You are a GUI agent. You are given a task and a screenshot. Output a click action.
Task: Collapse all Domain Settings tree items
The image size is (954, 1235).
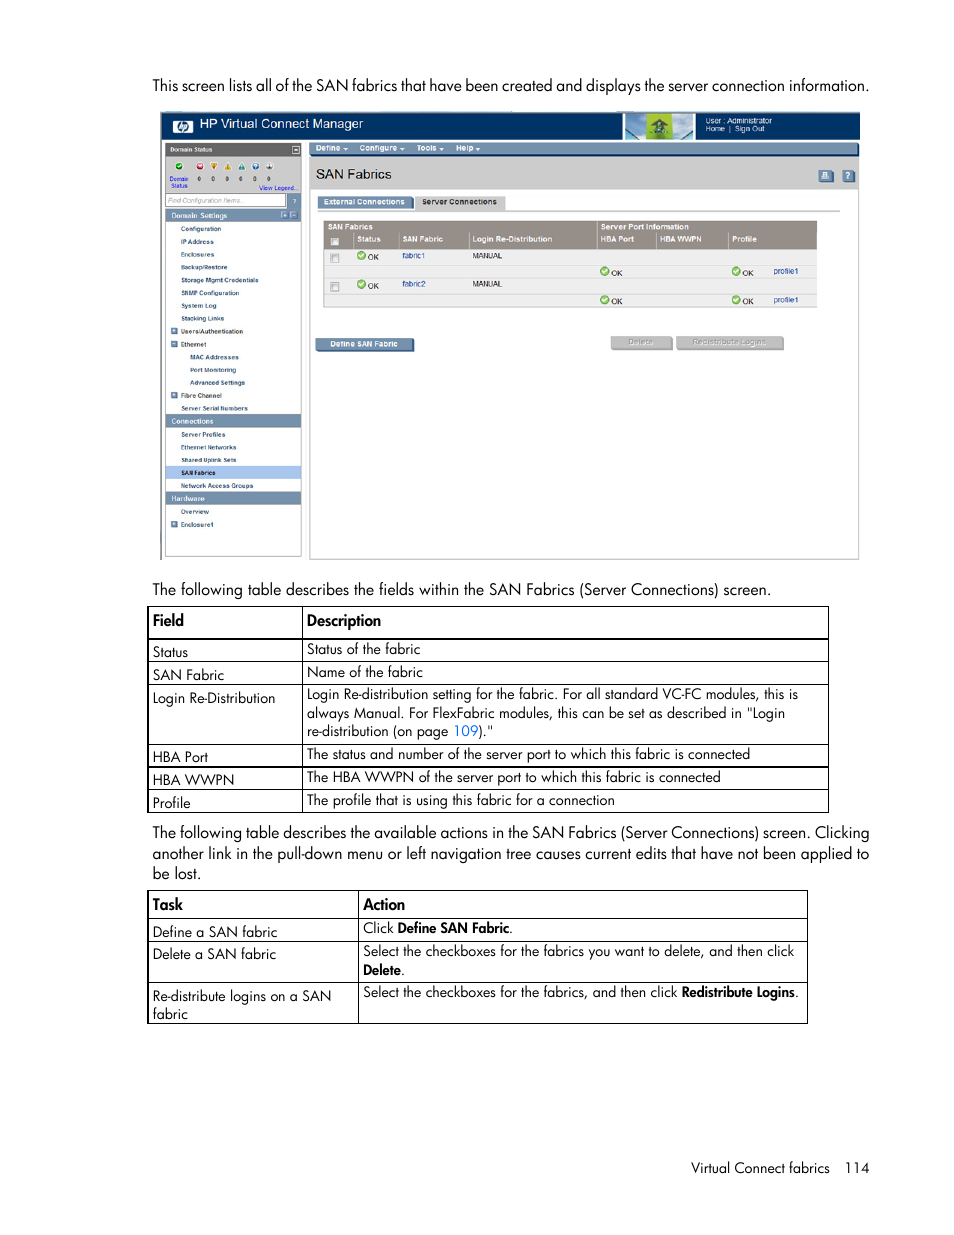(x=294, y=215)
